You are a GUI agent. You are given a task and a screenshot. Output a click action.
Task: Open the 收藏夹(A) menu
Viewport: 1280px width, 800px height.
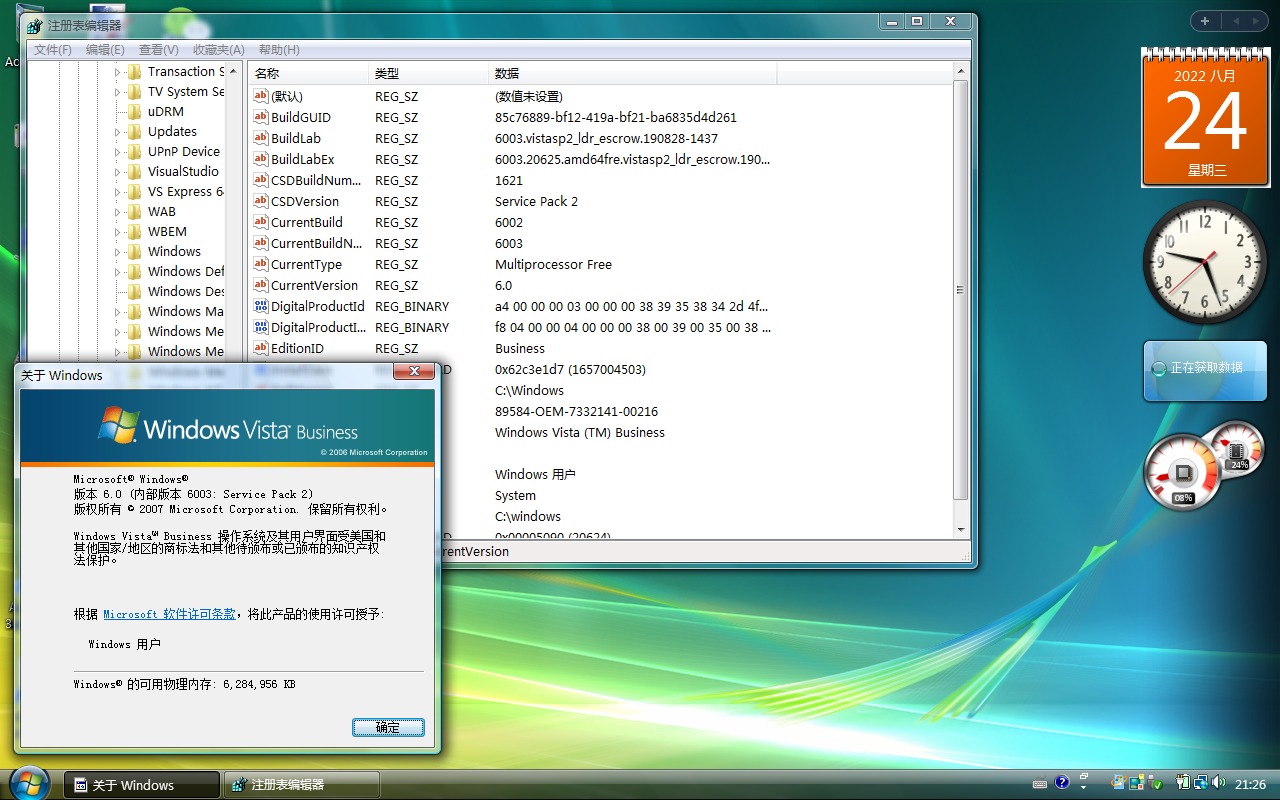coord(219,50)
